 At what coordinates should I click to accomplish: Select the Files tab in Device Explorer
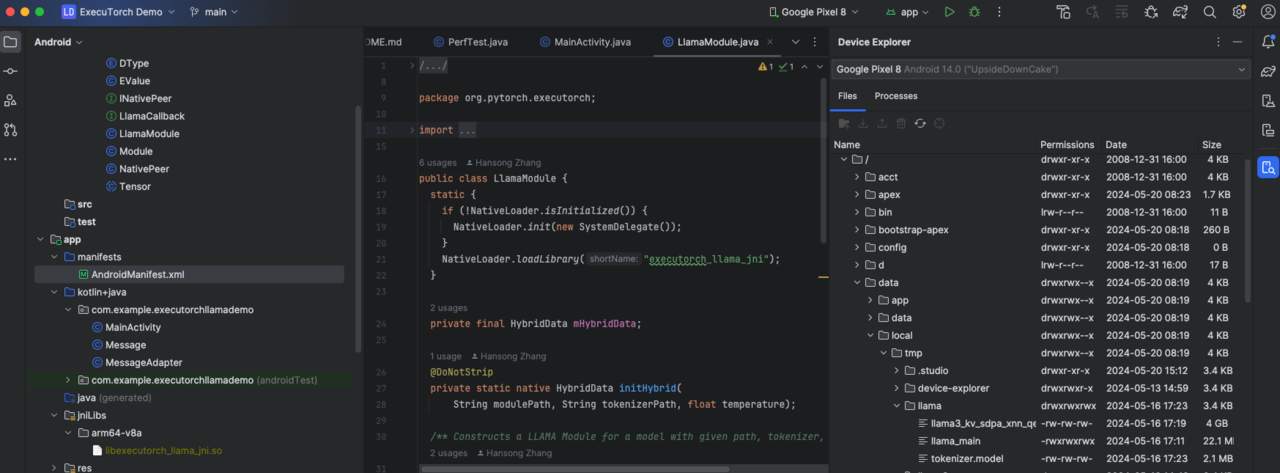(847, 96)
